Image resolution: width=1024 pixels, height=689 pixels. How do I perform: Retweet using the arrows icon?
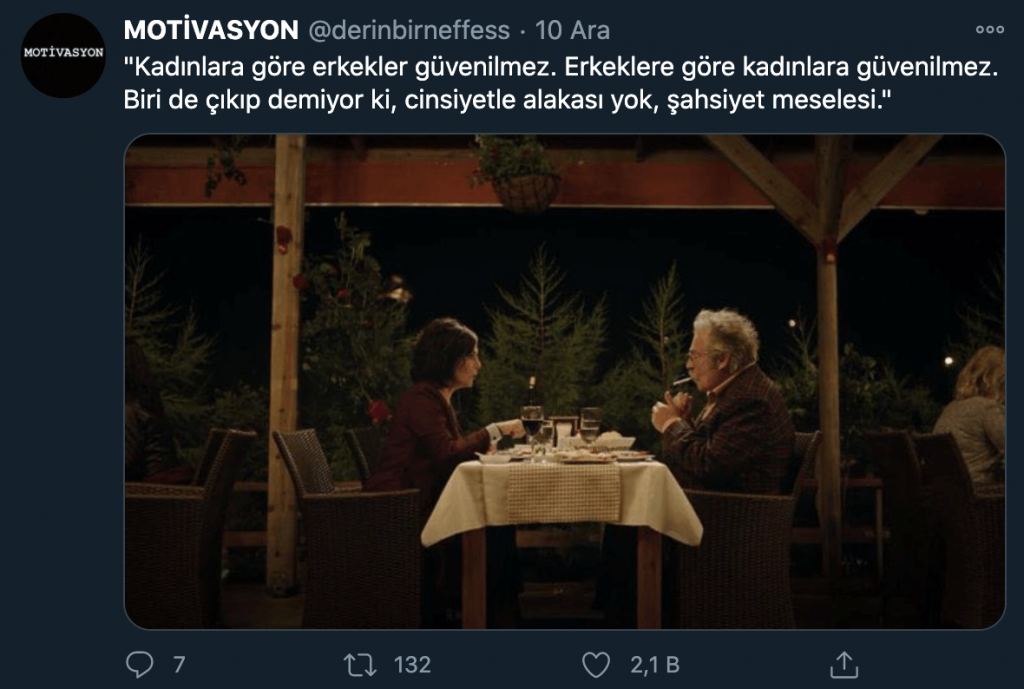pos(360,665)
